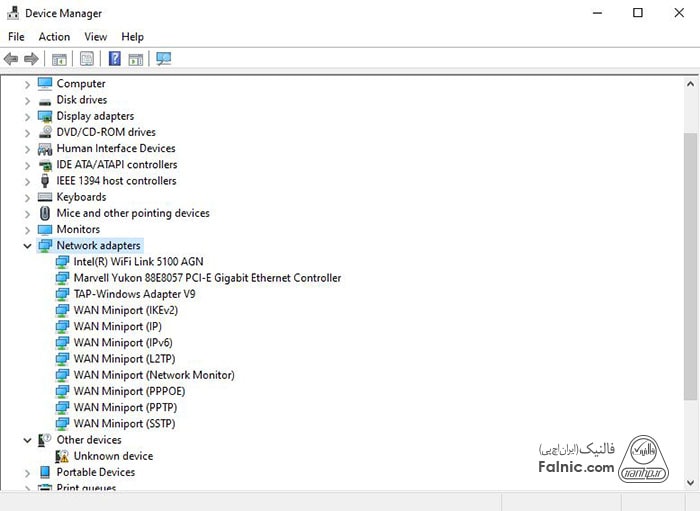700x511 pixels.
Task: Select Marvell Yukon Gigabit Ethernet Controller
Action: [207, 278]
